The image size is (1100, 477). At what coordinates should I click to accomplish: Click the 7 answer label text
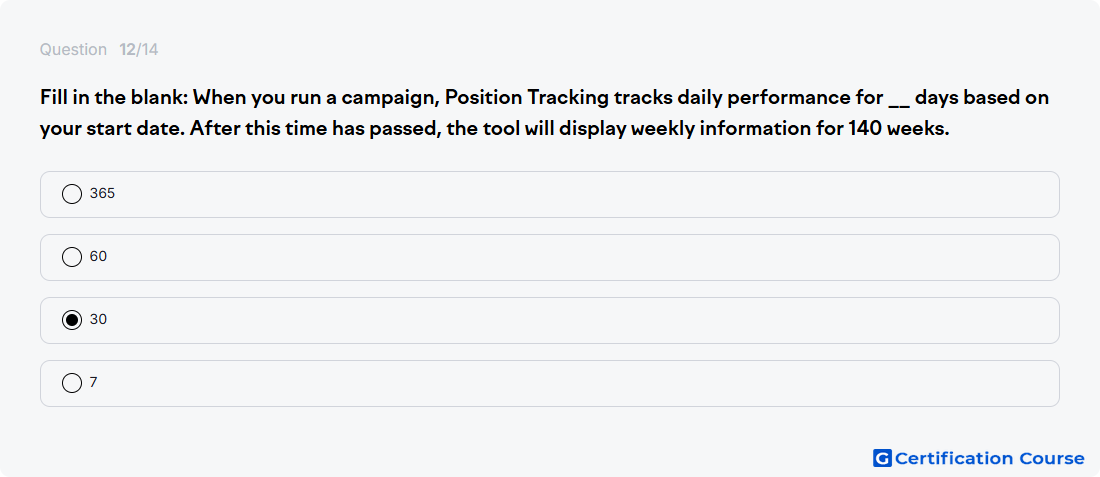(x=93, y=383)
